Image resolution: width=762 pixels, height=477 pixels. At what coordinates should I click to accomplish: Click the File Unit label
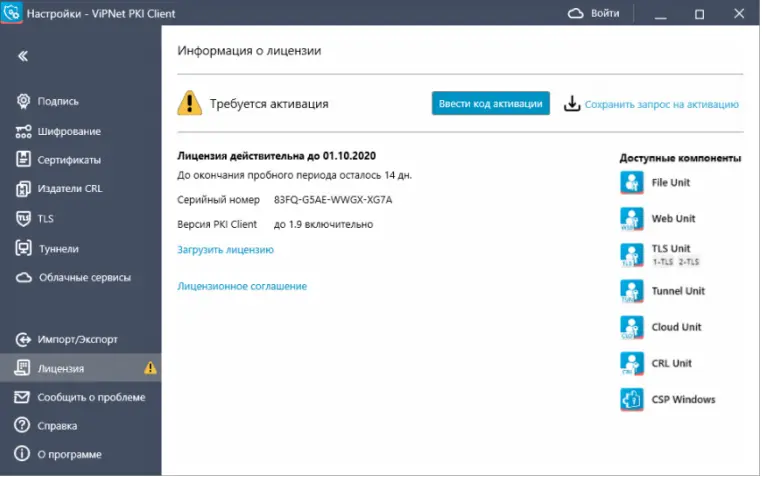tap(671, 183)
